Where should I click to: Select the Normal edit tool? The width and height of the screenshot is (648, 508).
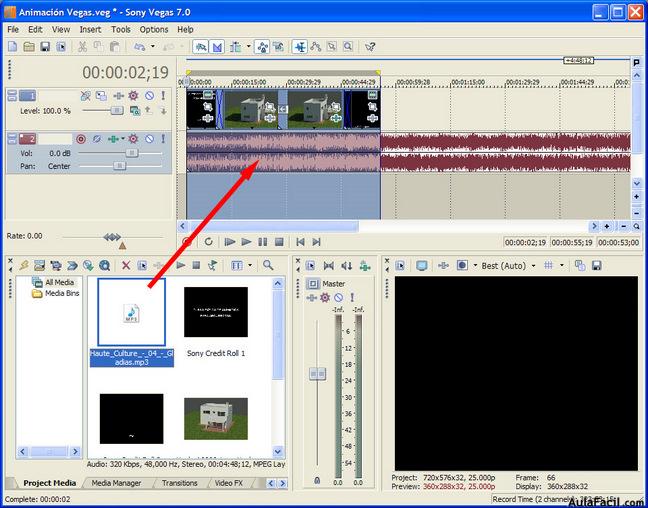pyautogui.click(x=300, y=47)
